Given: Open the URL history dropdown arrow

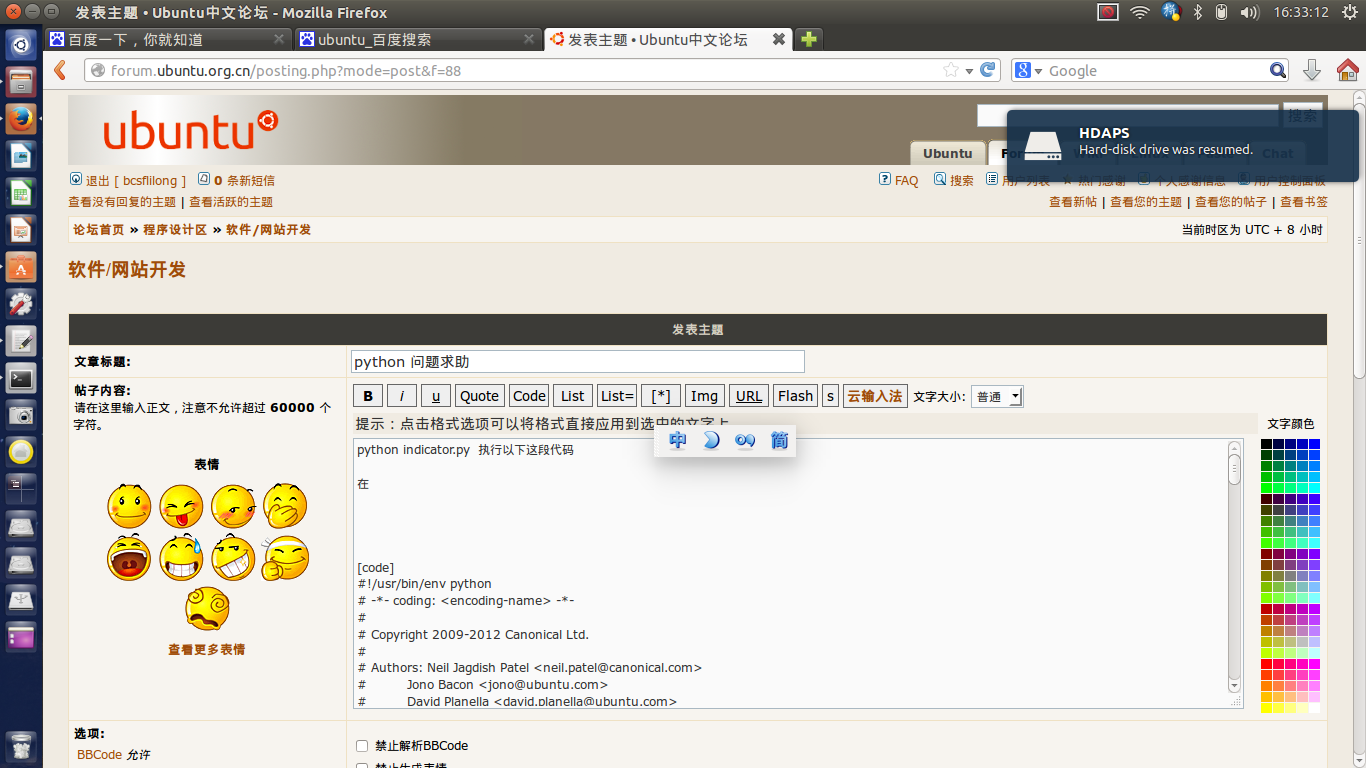Looking at the screenshot, I should pos(969,70).
